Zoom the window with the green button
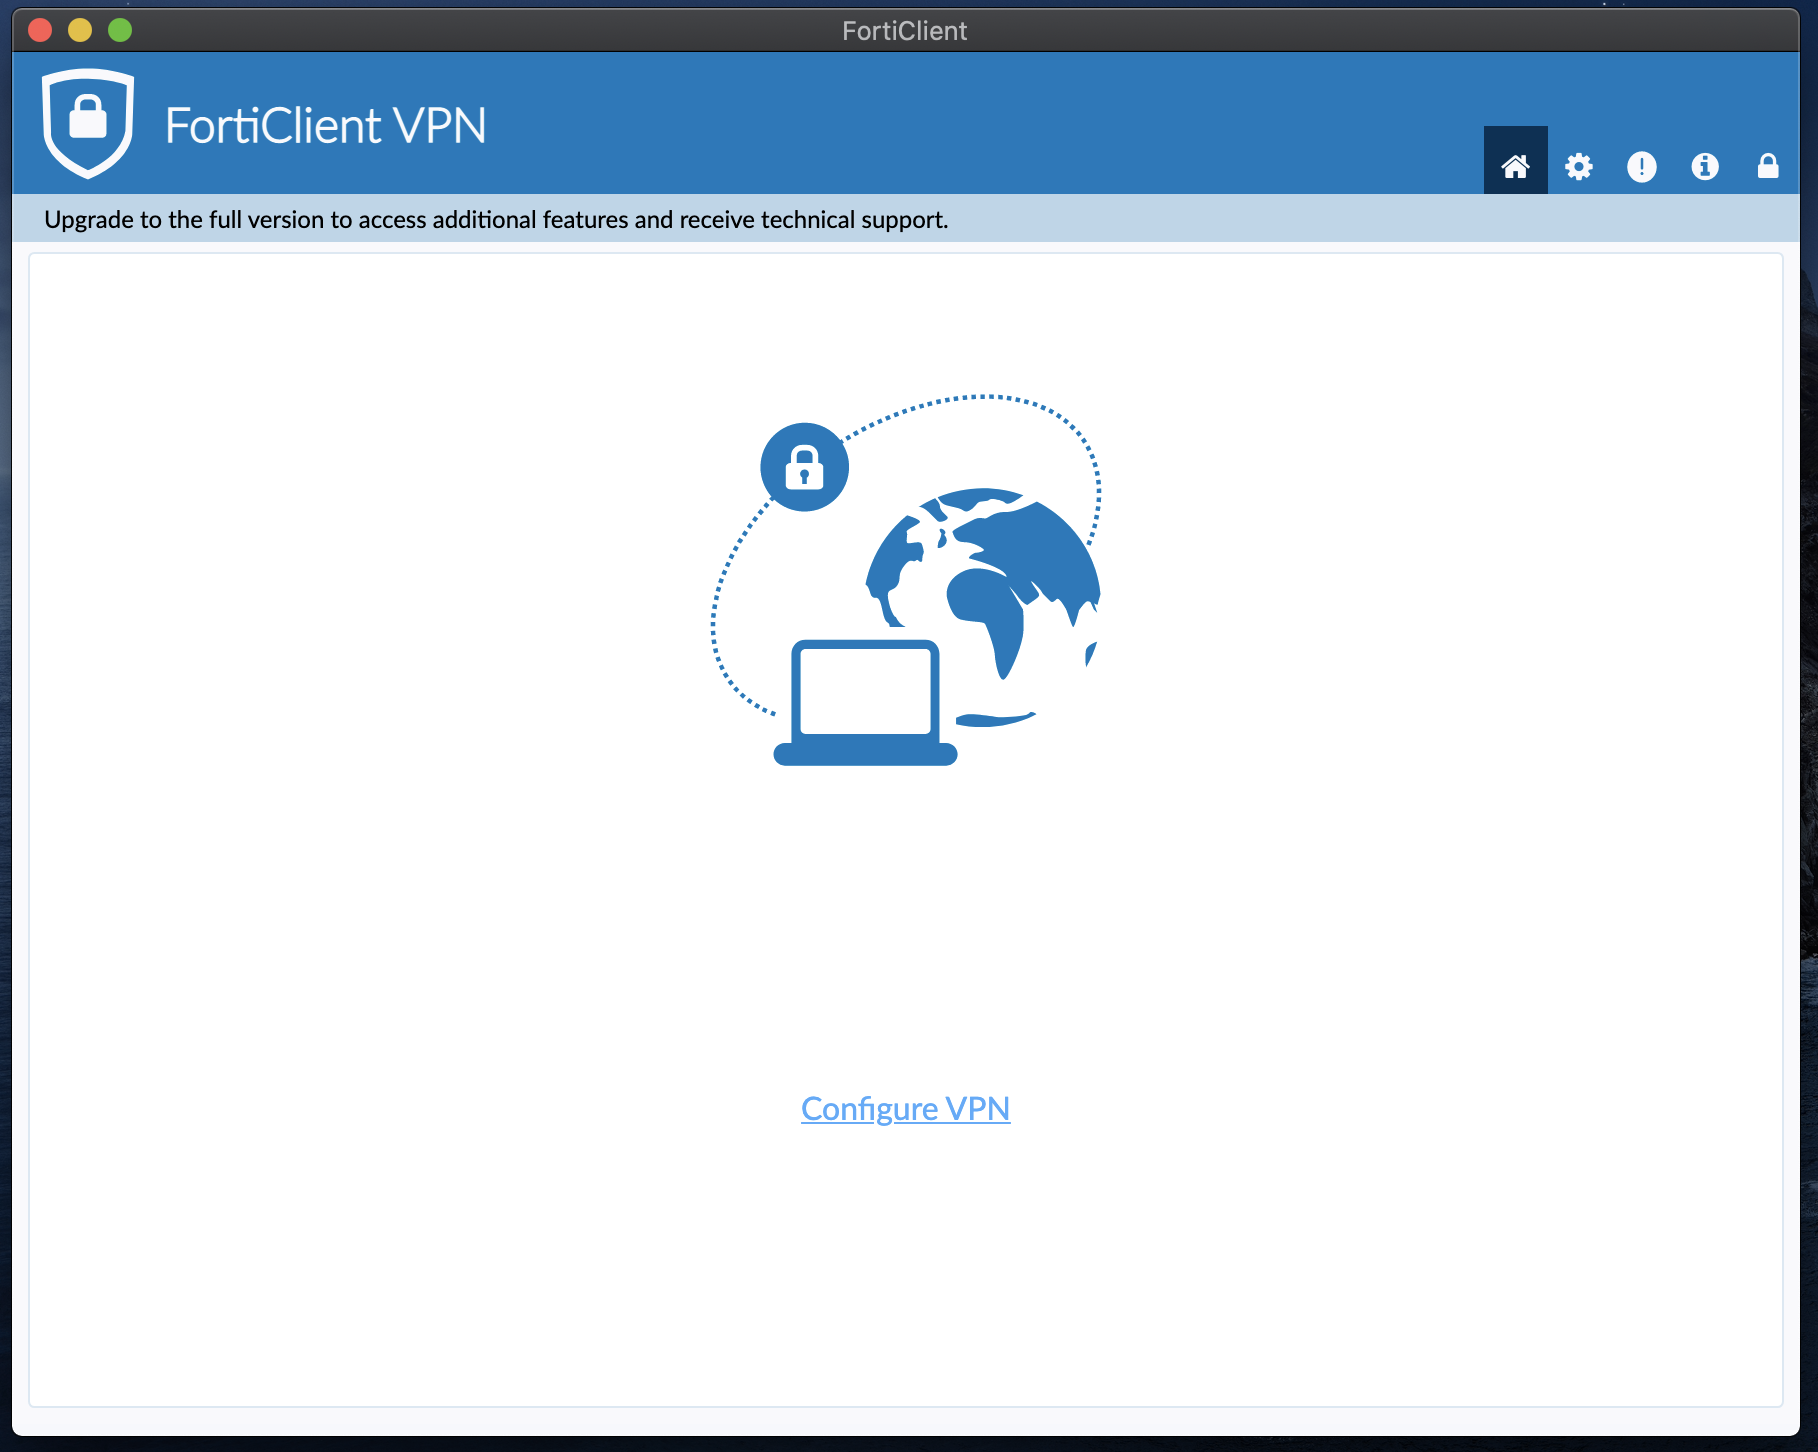 [120, 30]
